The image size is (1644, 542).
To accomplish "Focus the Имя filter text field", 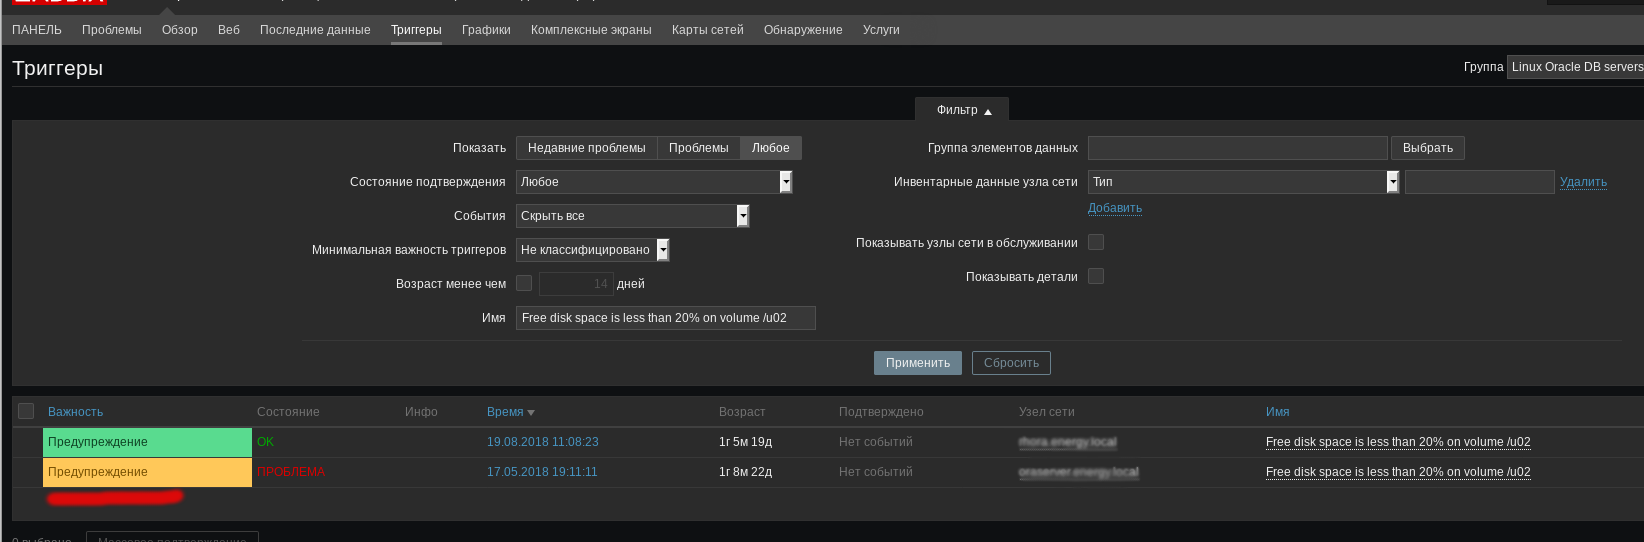I will [x=665, y=318].
